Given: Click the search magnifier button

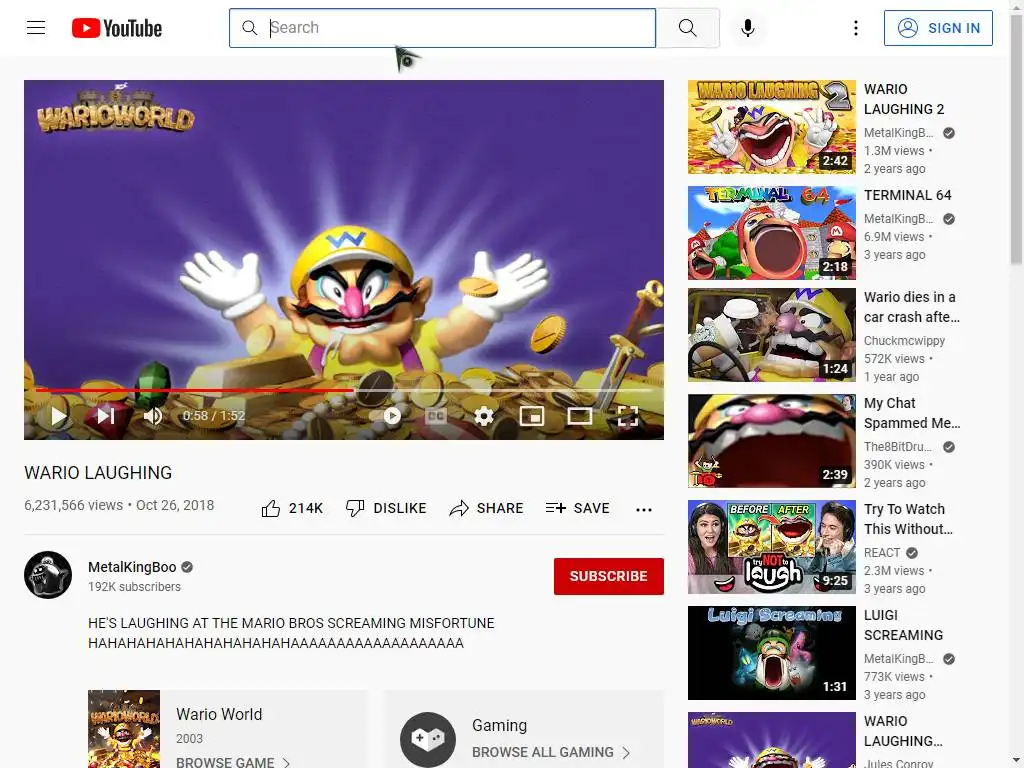Looking at the screenshot, I should tap(688, 27).
